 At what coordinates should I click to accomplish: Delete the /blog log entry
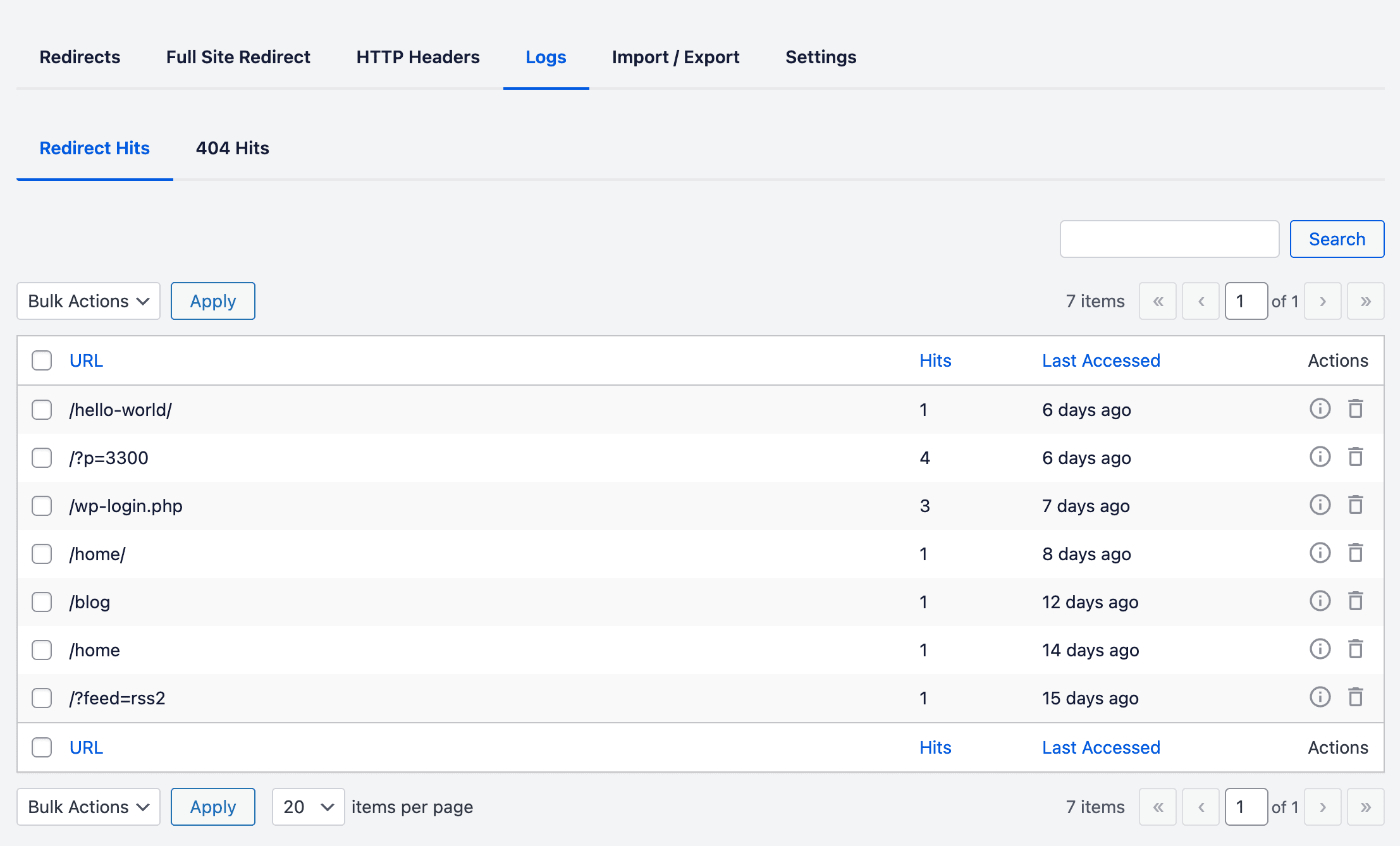[1356, 600]
